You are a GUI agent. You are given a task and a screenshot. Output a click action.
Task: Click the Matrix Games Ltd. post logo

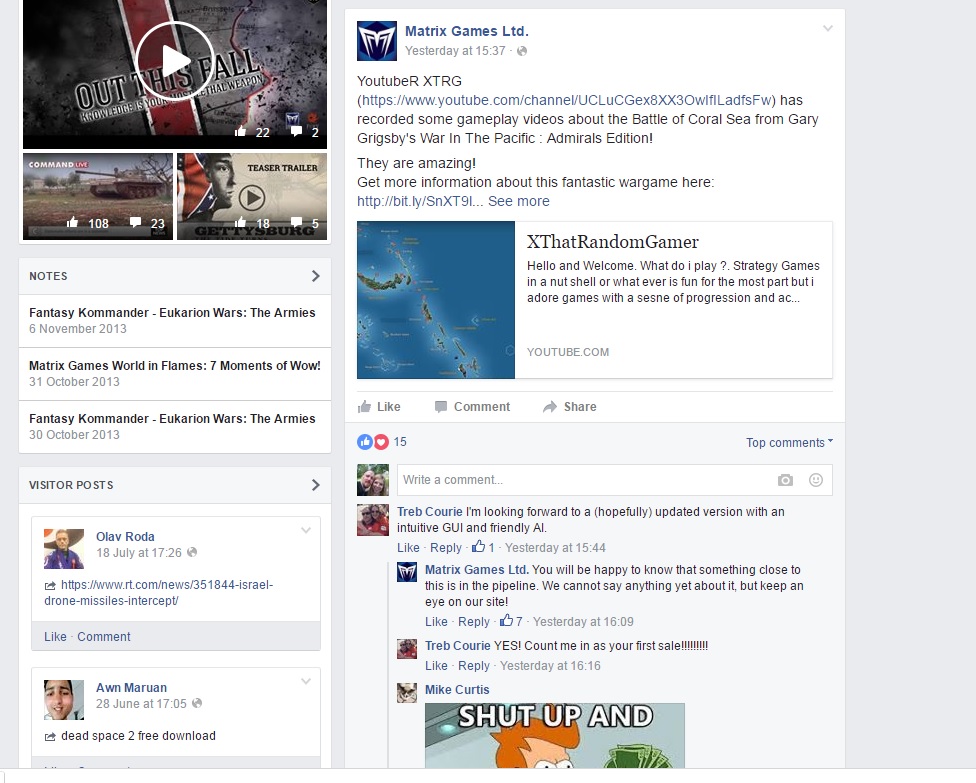click(x=377, y=41)
